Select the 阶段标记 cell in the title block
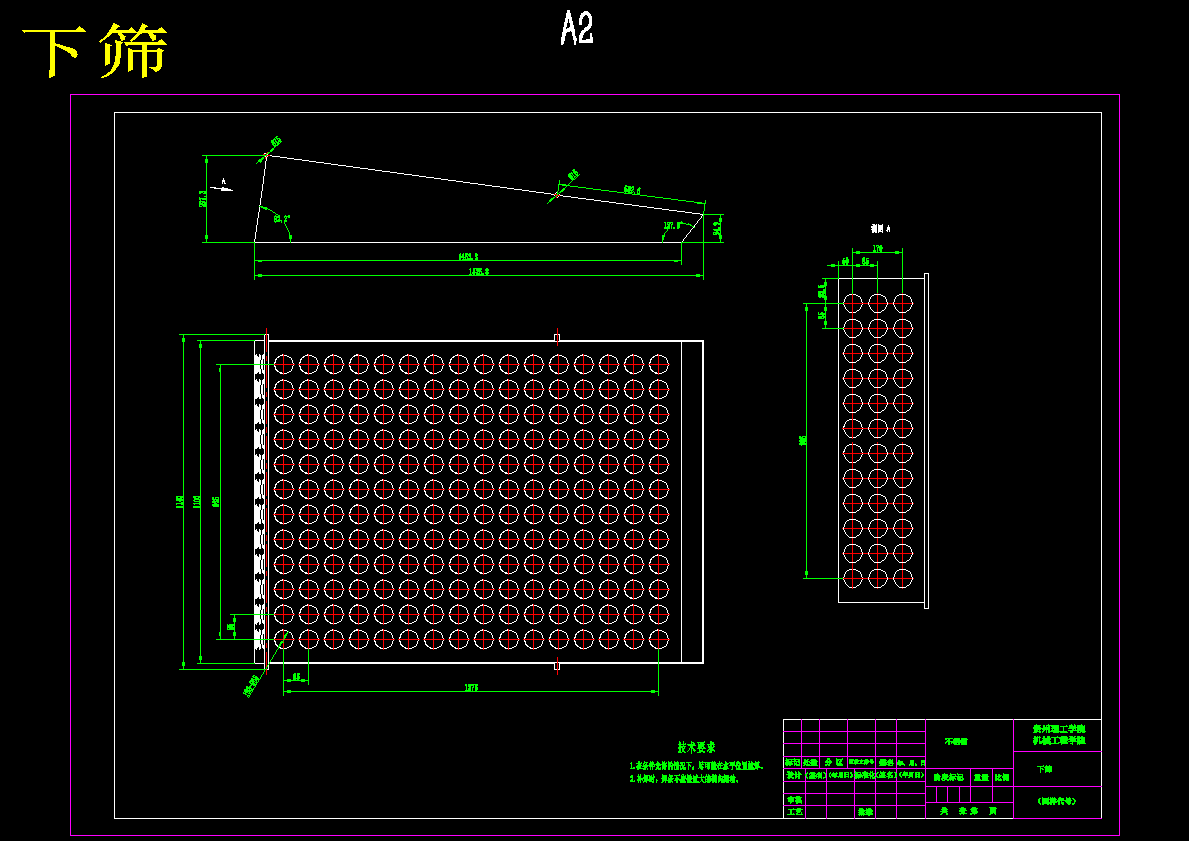The height and width of the screenshot is (841, 1189). [x=949, y=777]
